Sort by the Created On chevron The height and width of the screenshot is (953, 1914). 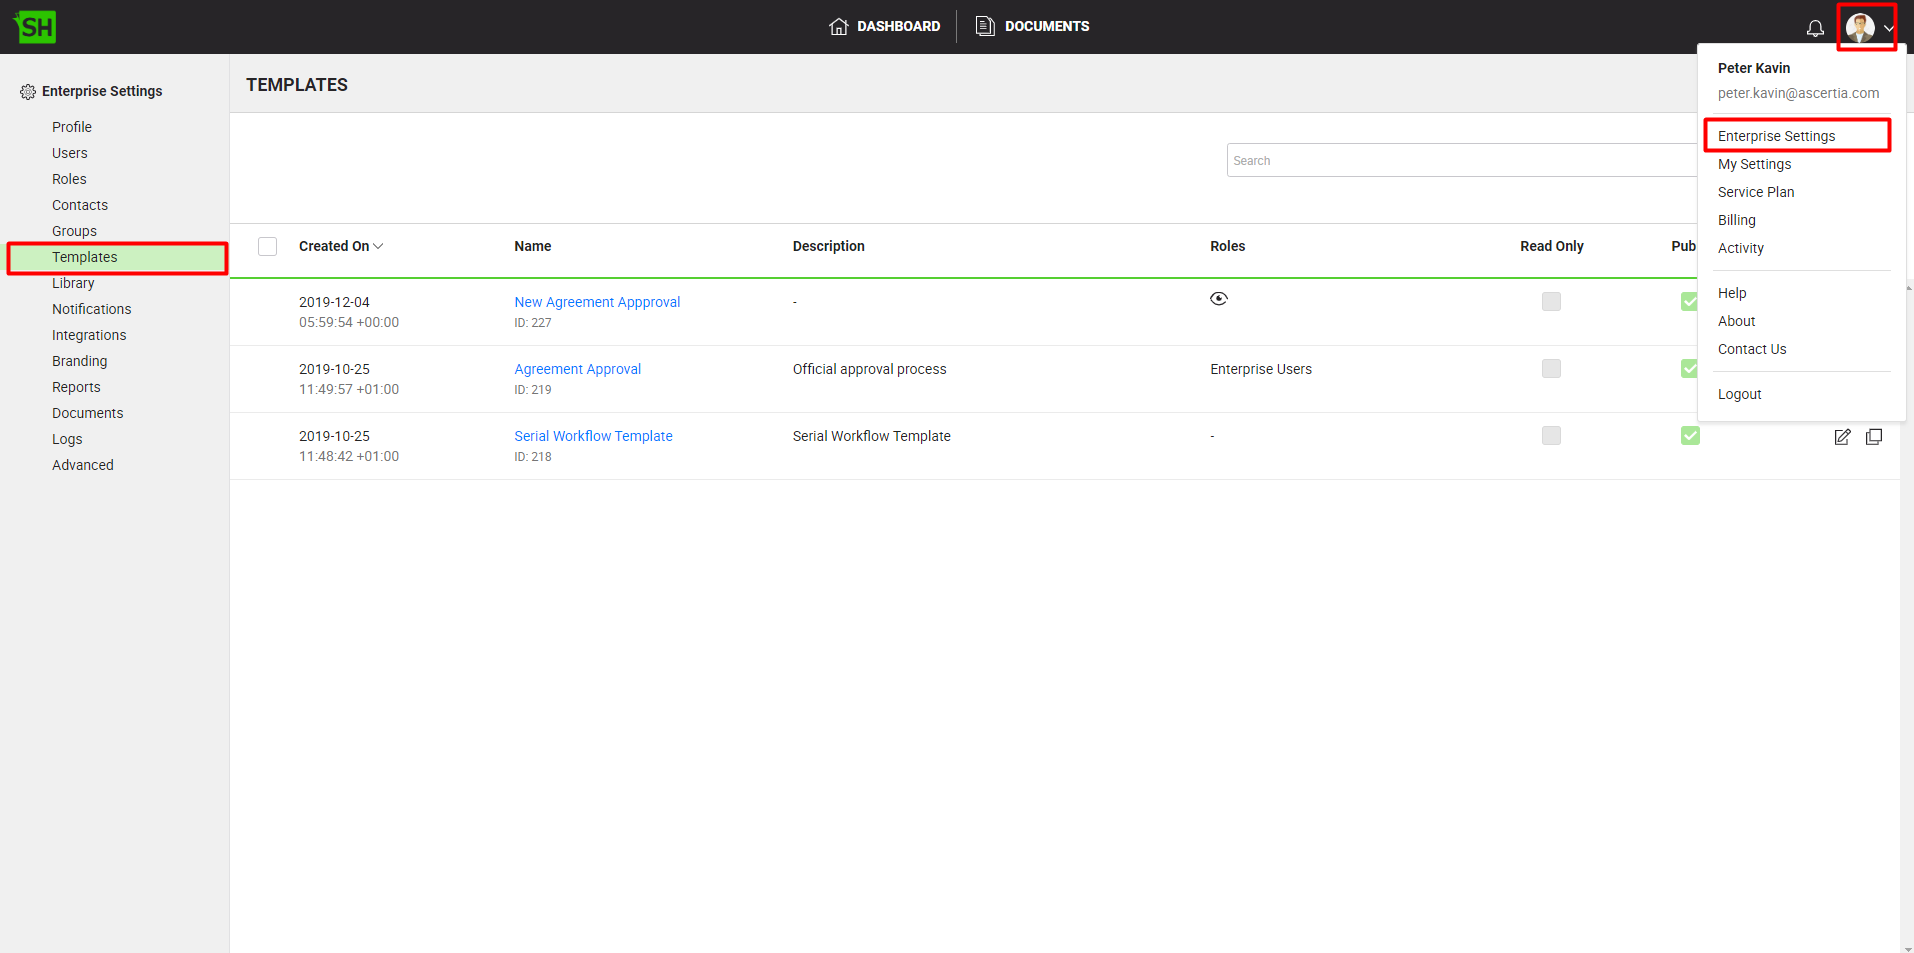[x=378, y=247]
